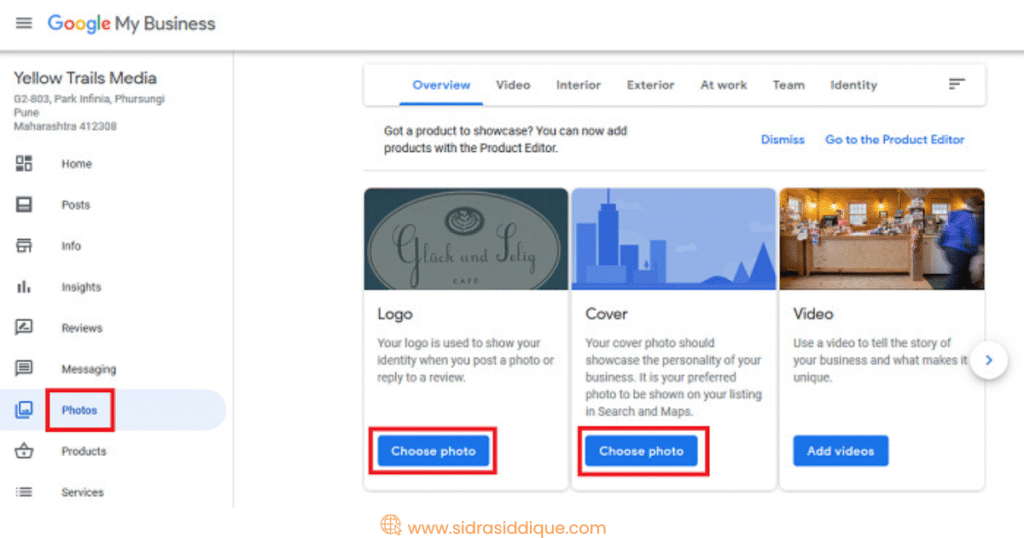
Task: Select Photos in the sidebar
Action: tap(79, 410)
